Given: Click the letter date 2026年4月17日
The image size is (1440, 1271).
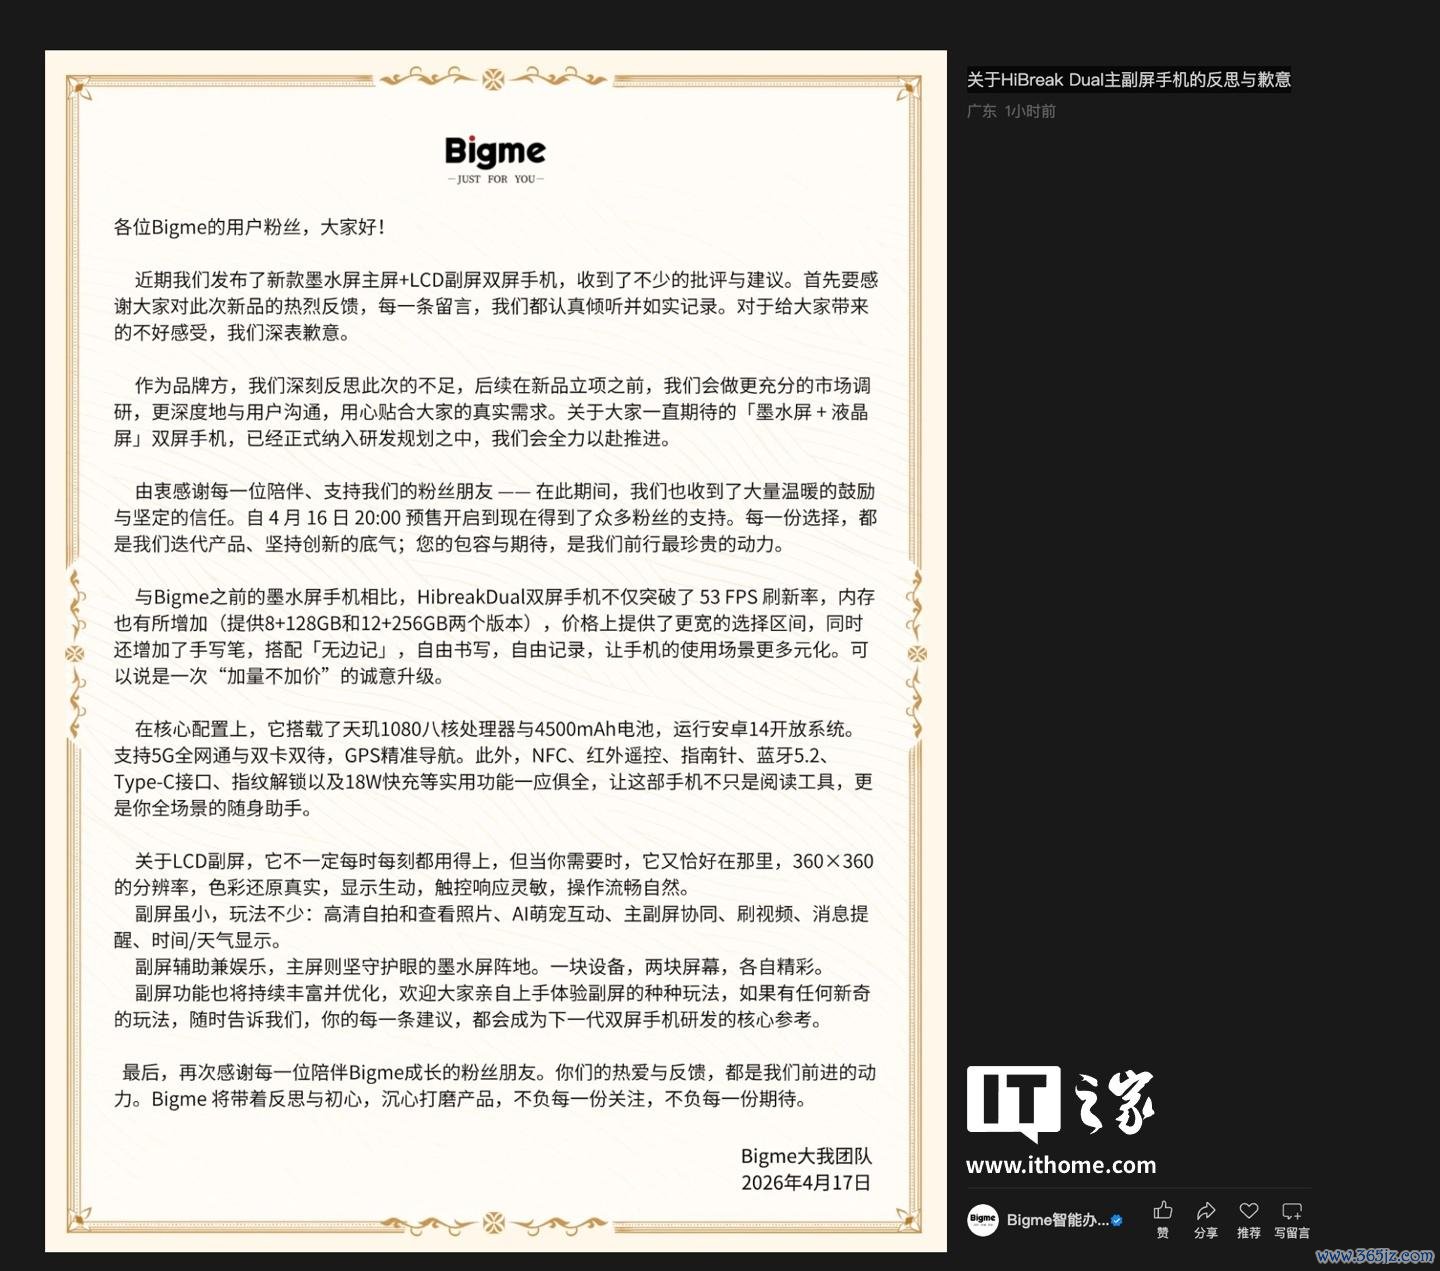Looking at the screenshot, I should (x=806, y=1183).
